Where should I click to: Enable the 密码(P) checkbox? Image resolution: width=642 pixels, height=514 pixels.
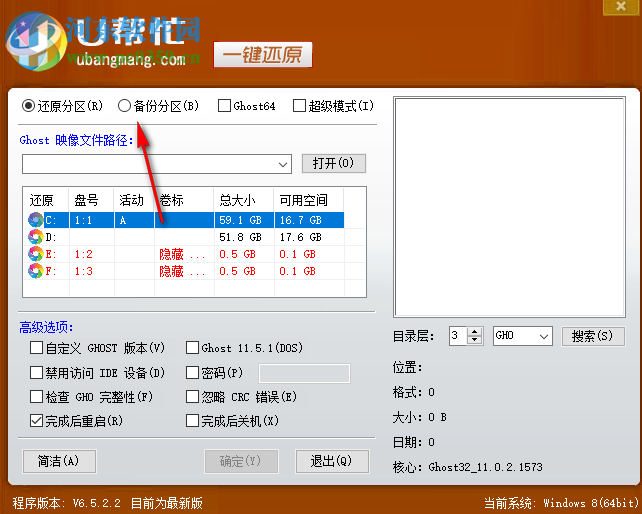(192, 372)
